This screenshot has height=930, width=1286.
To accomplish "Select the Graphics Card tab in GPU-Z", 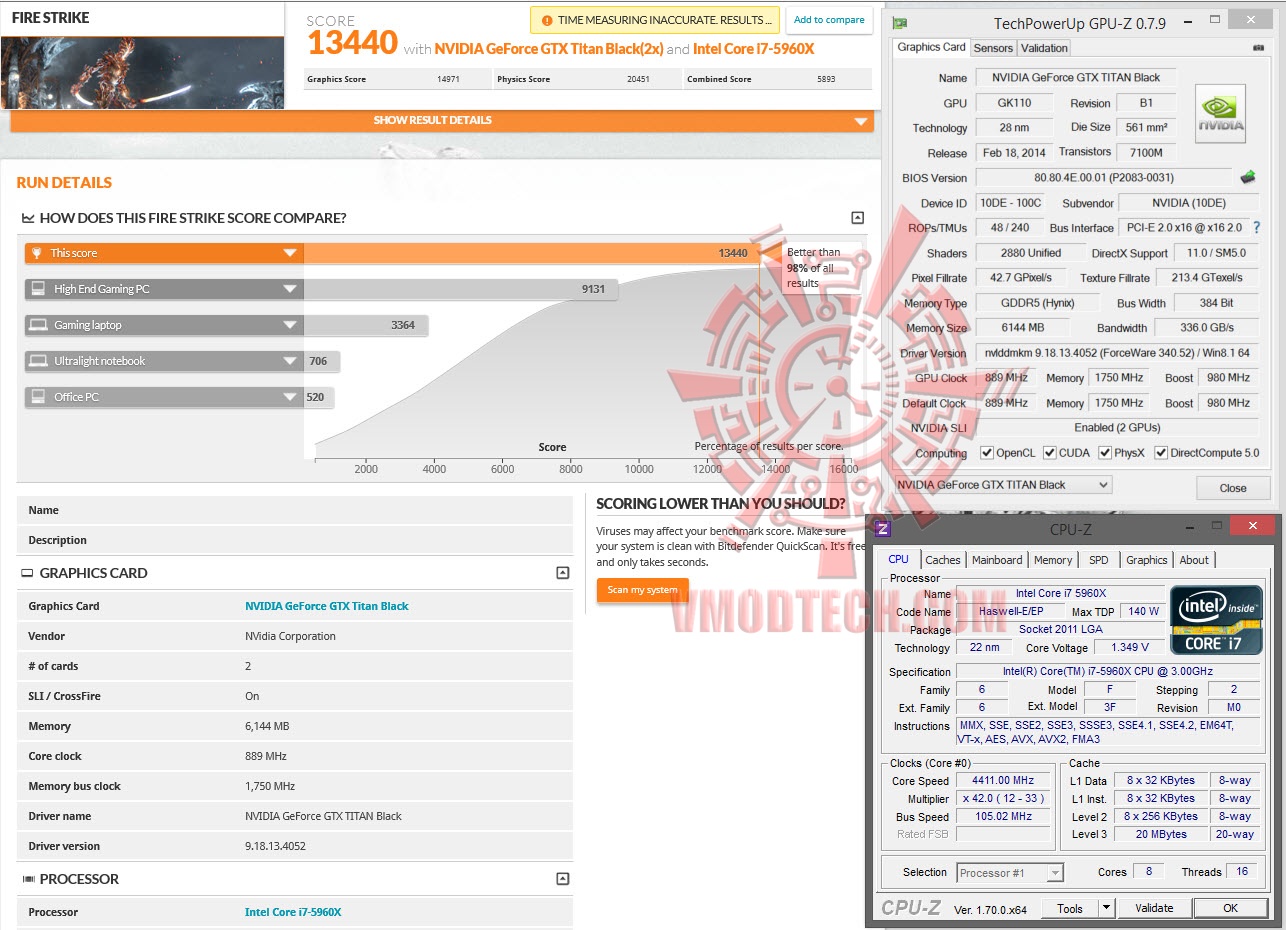I will tap(932, 47).
